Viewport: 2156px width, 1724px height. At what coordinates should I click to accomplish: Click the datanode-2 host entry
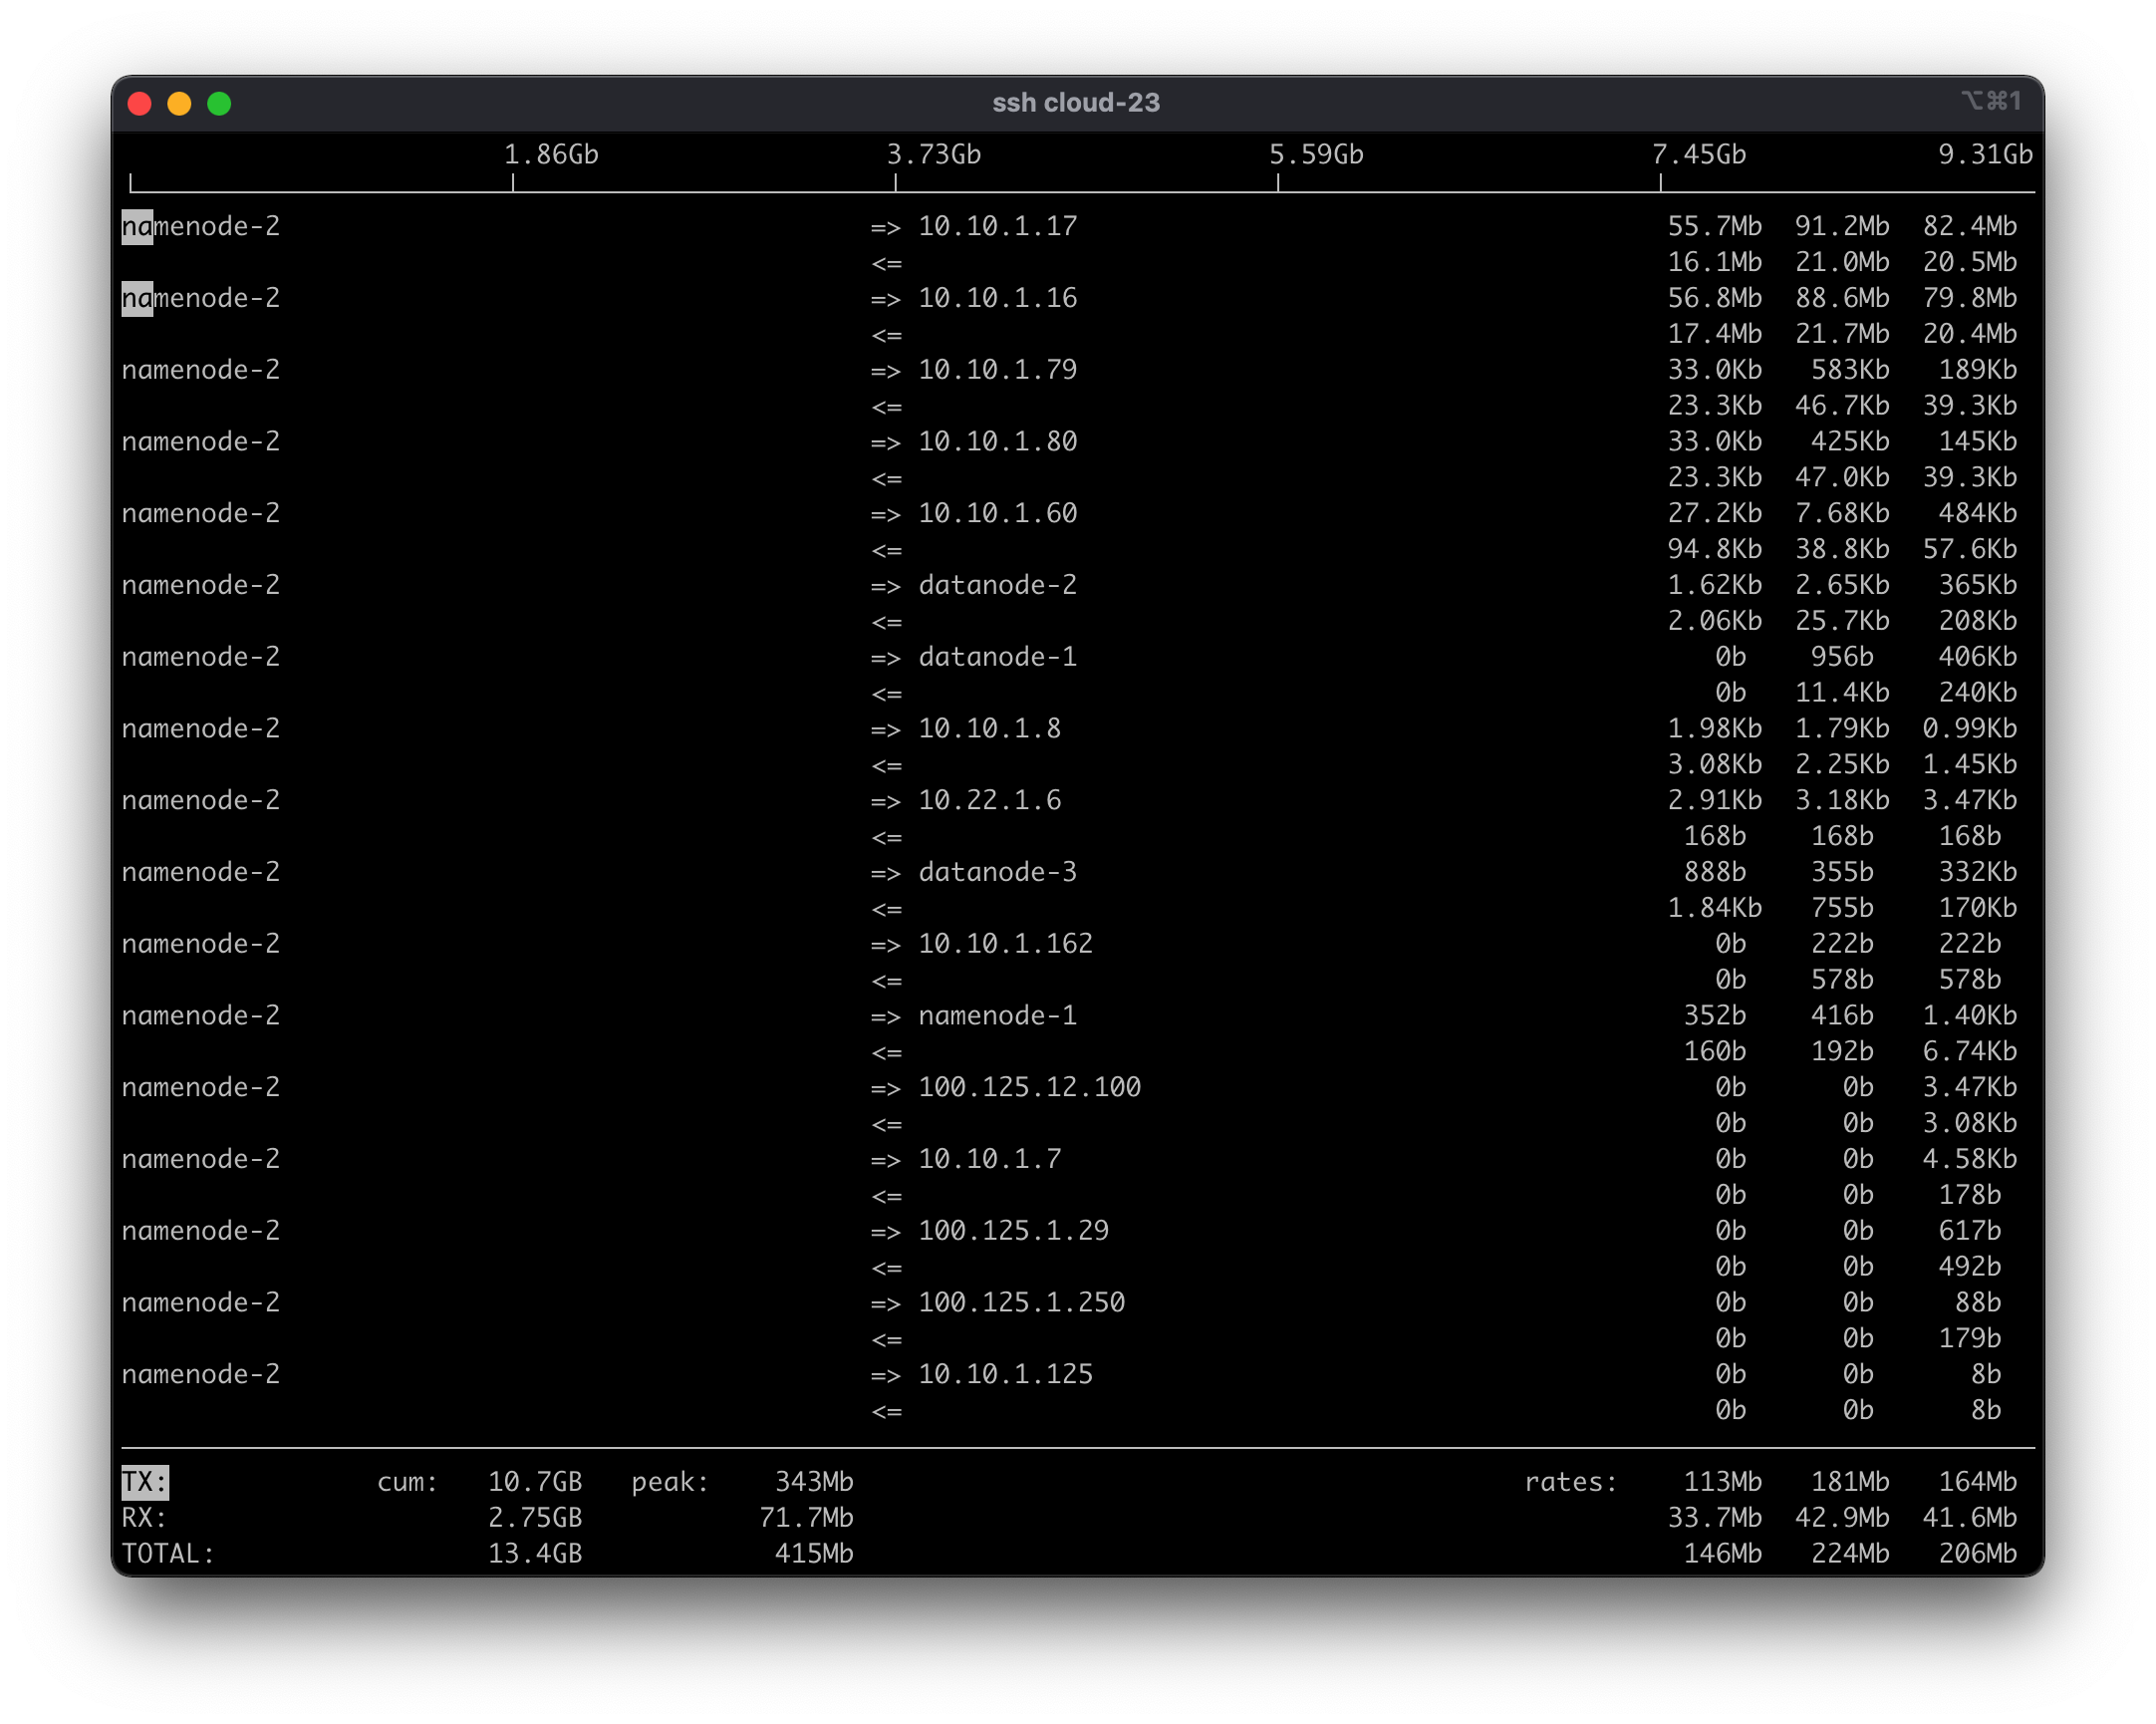click(x=997, y=585)
